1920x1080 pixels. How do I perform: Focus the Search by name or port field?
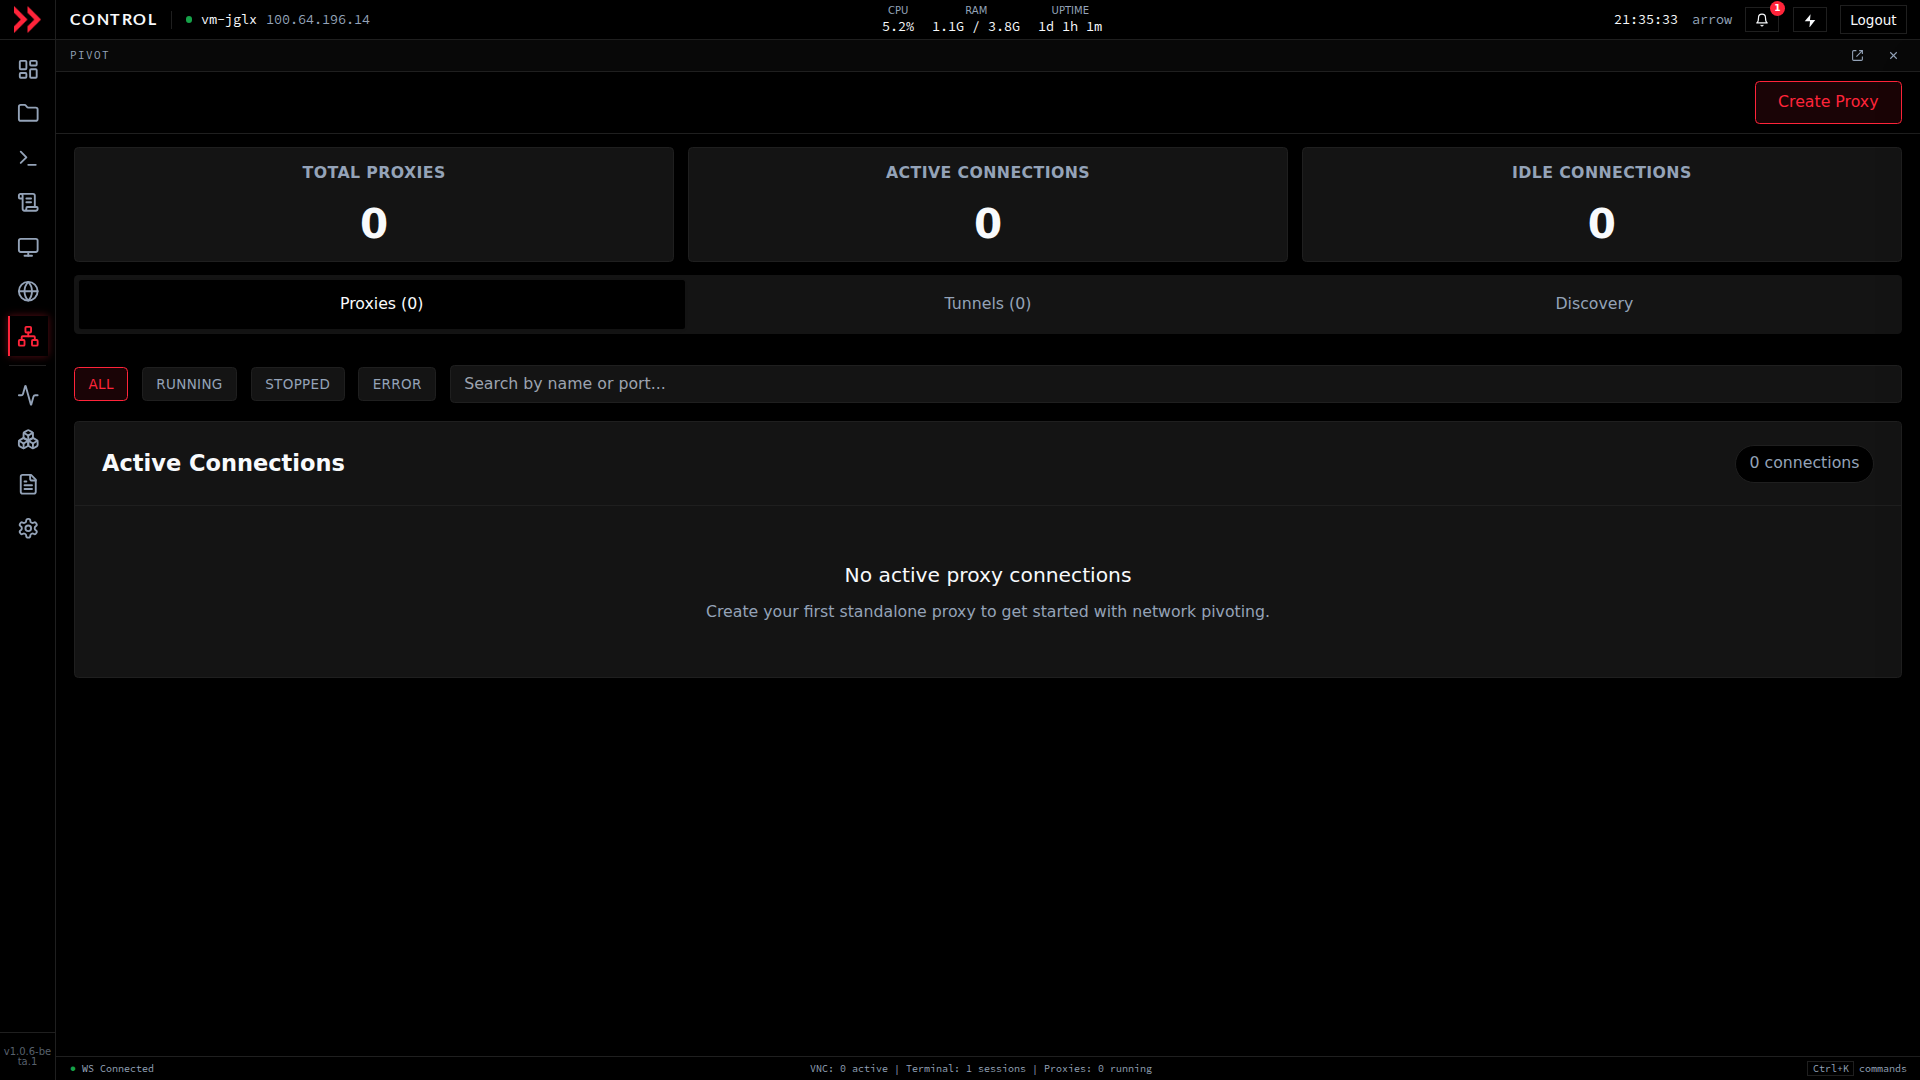tap(1175, 384)
